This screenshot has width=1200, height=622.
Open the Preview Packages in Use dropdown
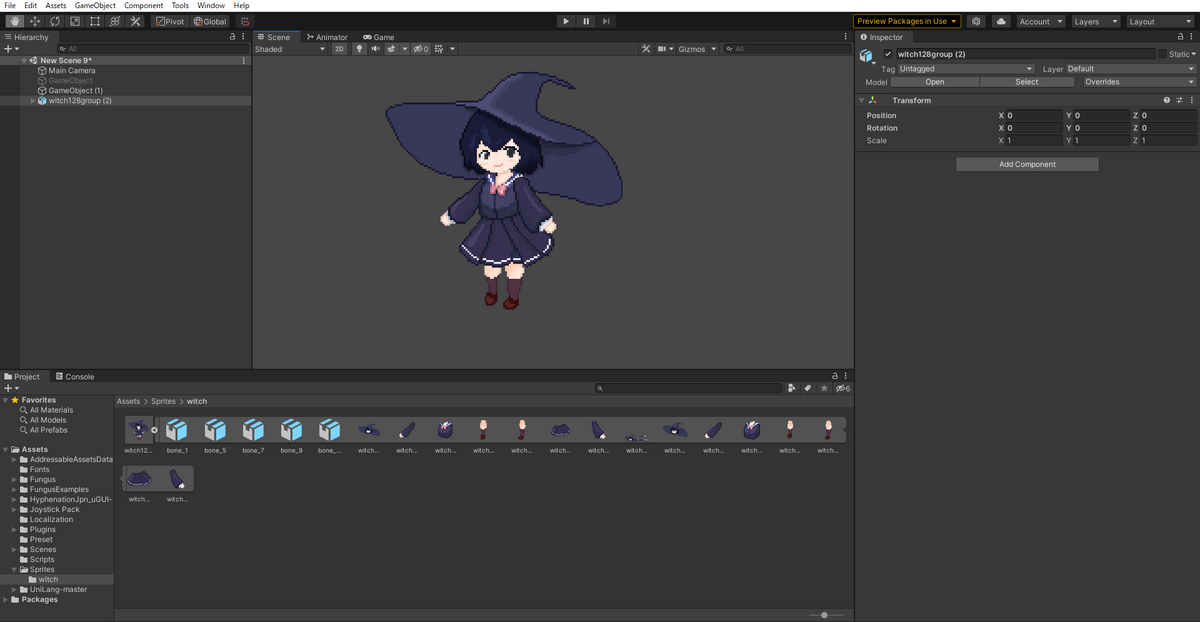click(x=908, y=21)
